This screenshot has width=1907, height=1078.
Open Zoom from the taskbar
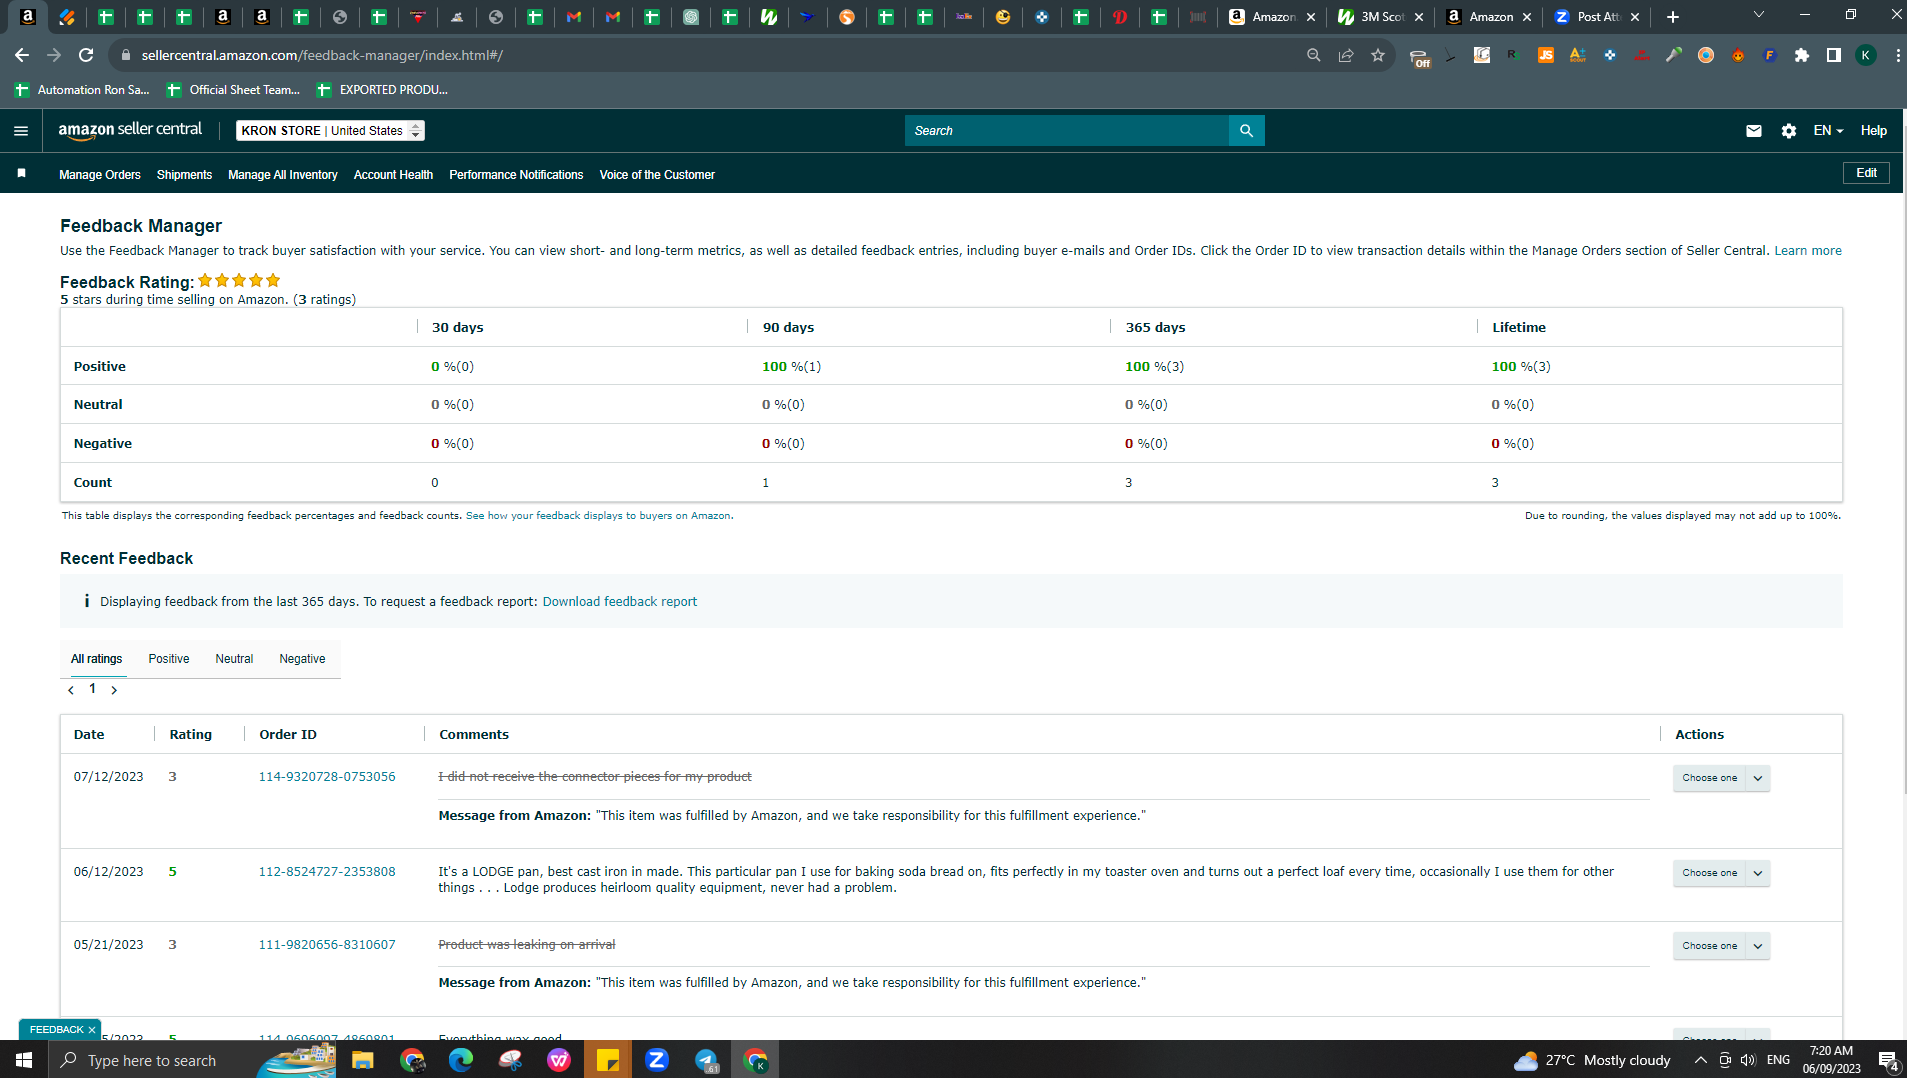click(x=657, y=1060)
